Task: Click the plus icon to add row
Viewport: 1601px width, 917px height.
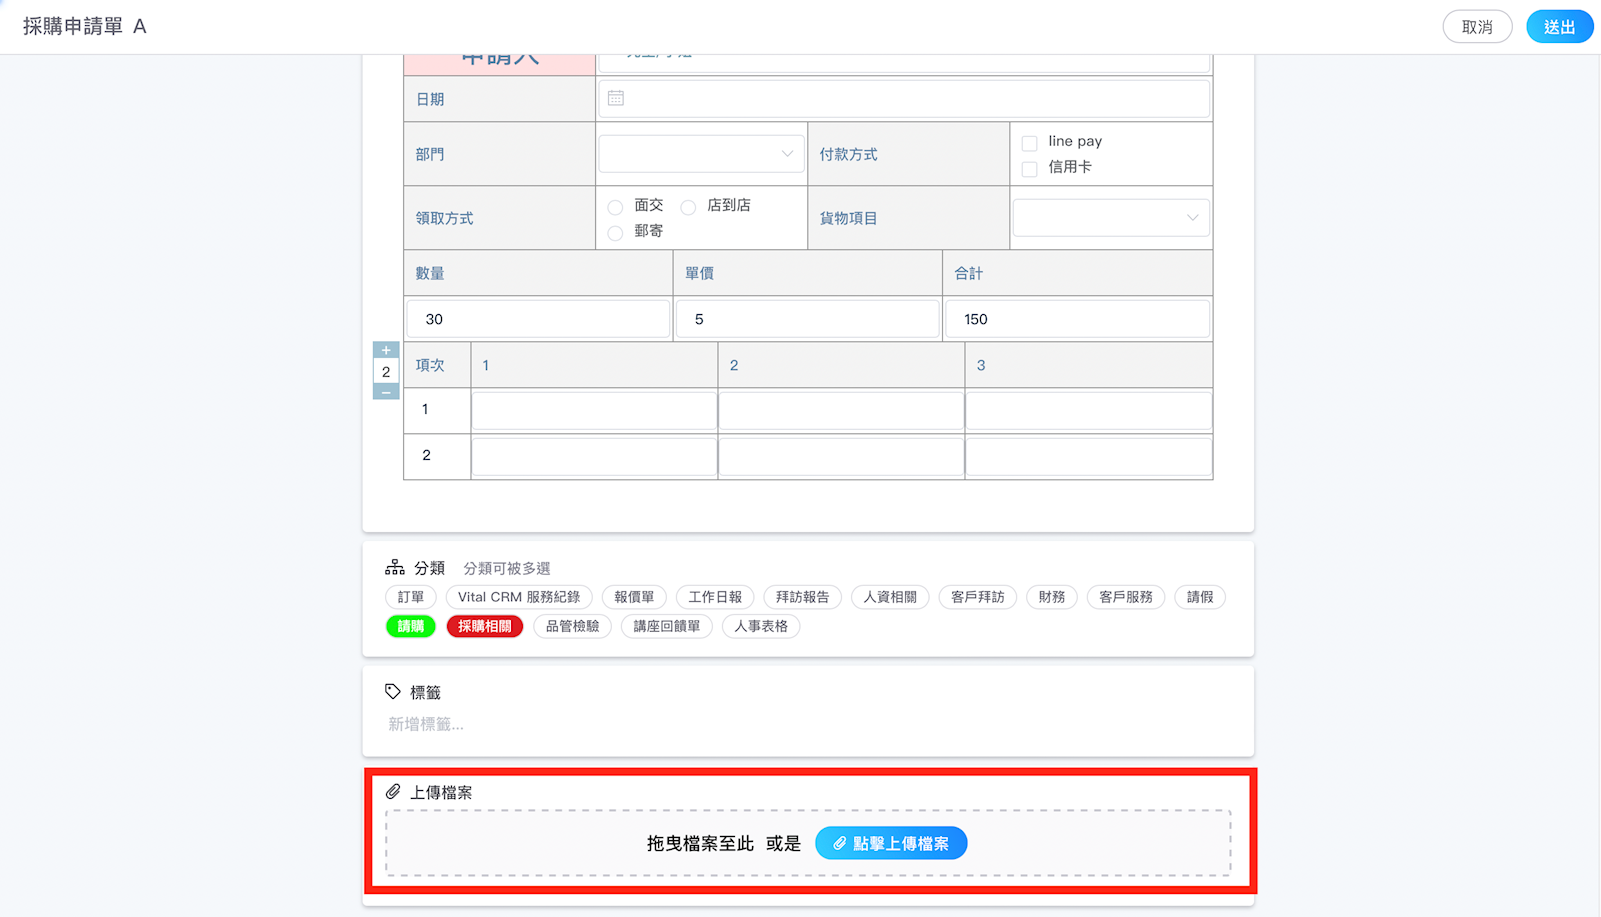Action: tap(386, 350)
